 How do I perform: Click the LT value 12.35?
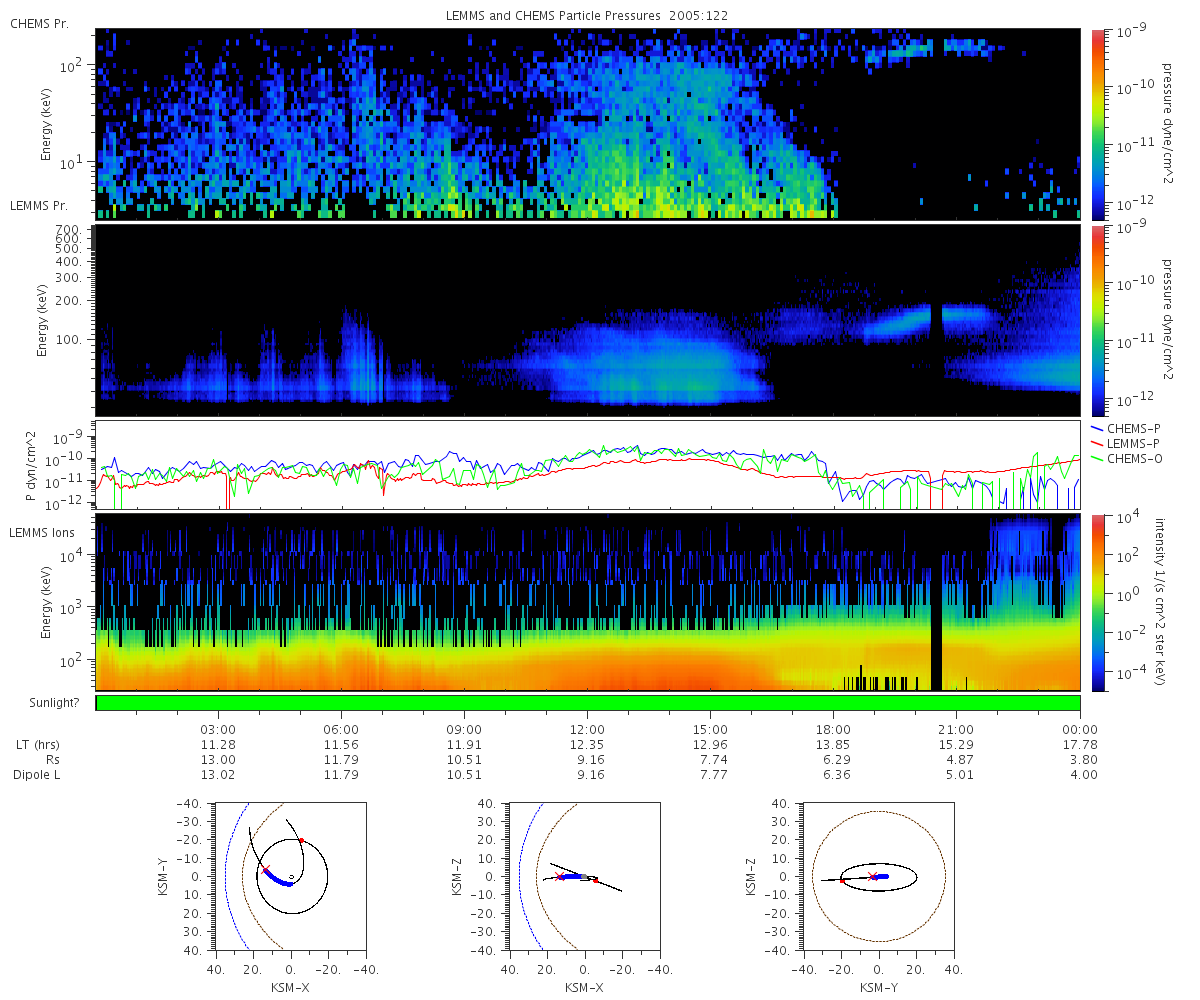587,745
